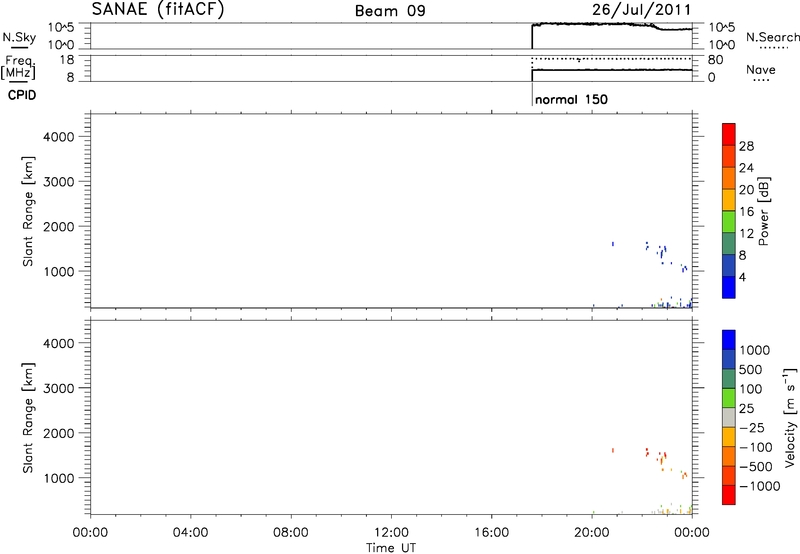The width and height of the screenshot is (800, 554).
Task: Click the "4" value on the power colorbar
Action: [x=742, y=277]
